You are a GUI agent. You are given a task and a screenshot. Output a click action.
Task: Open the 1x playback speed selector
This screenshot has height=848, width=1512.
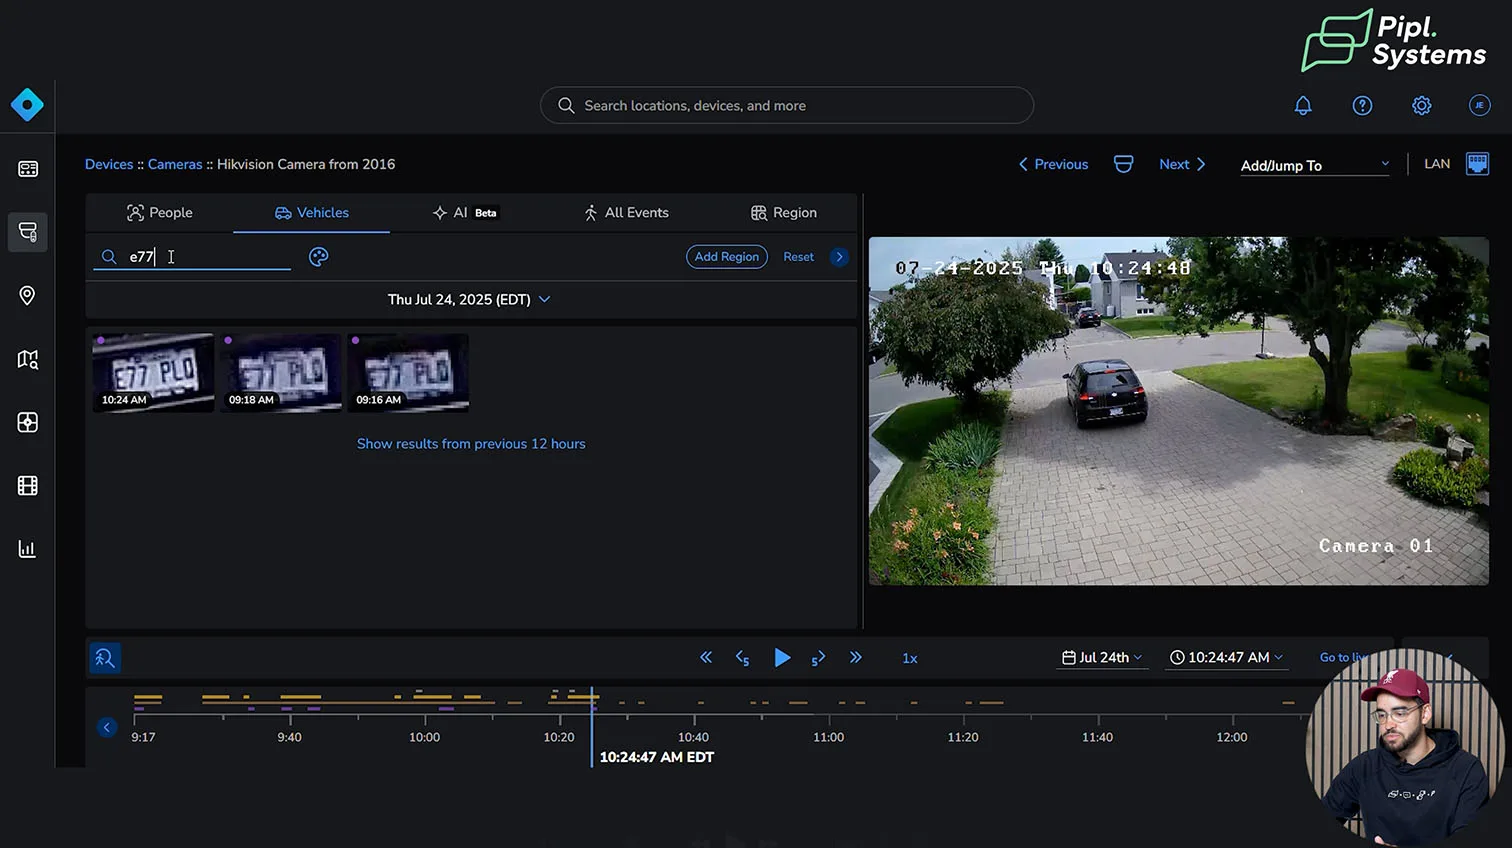tap(910, 658)
